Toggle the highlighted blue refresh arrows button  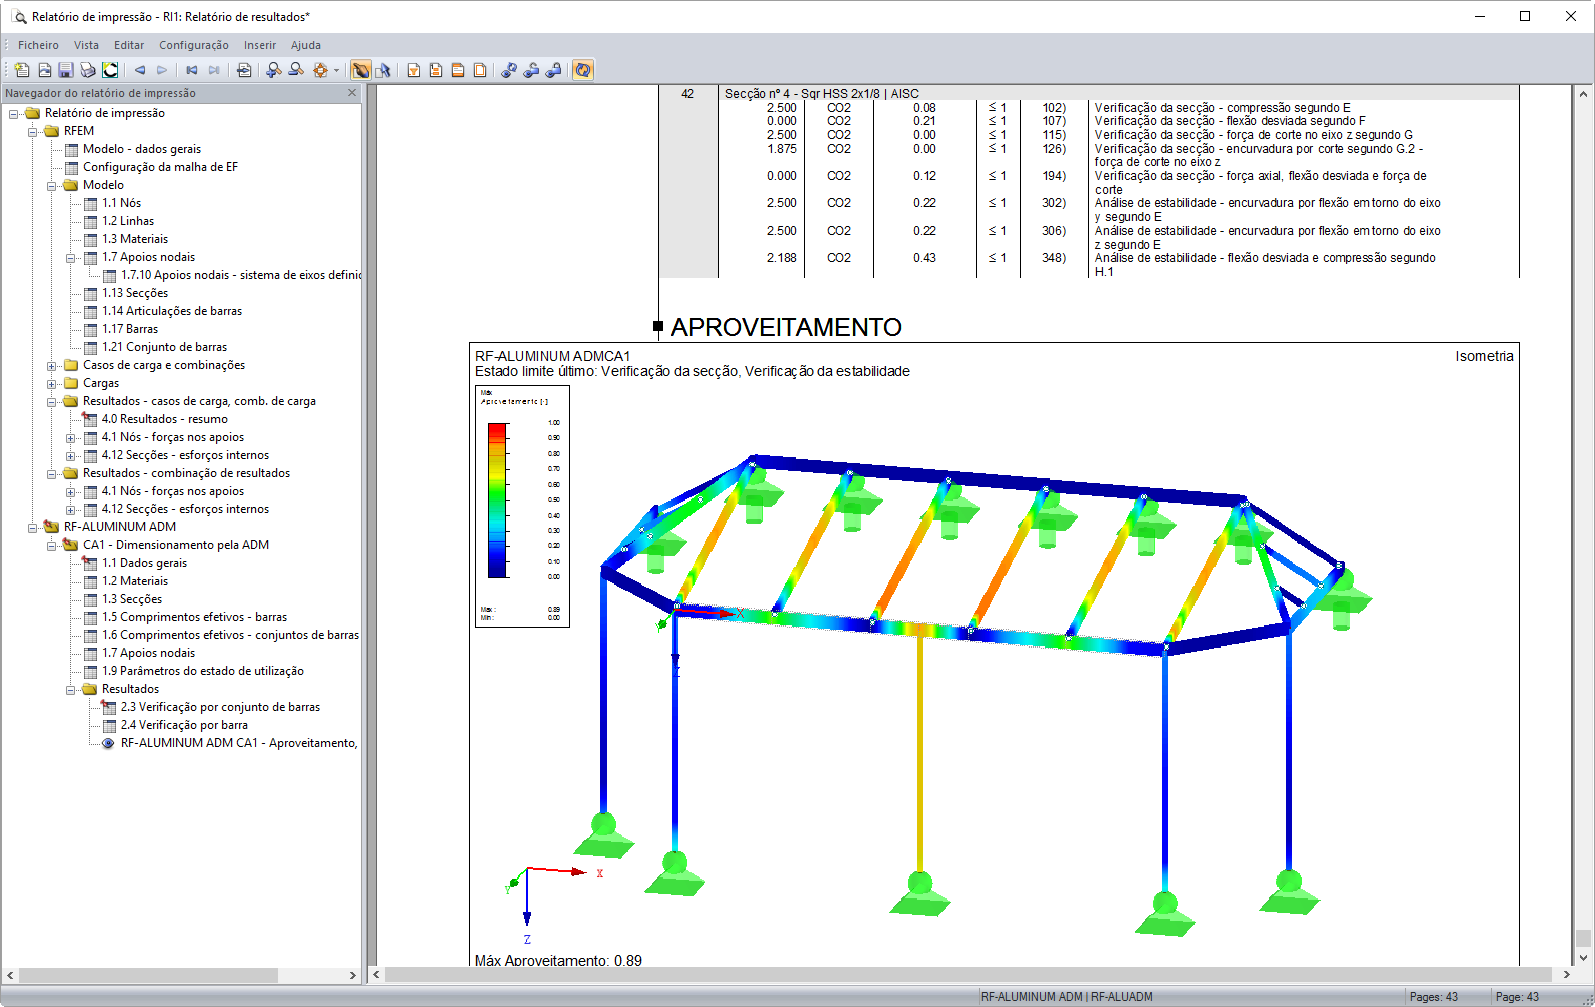(583, 70)
